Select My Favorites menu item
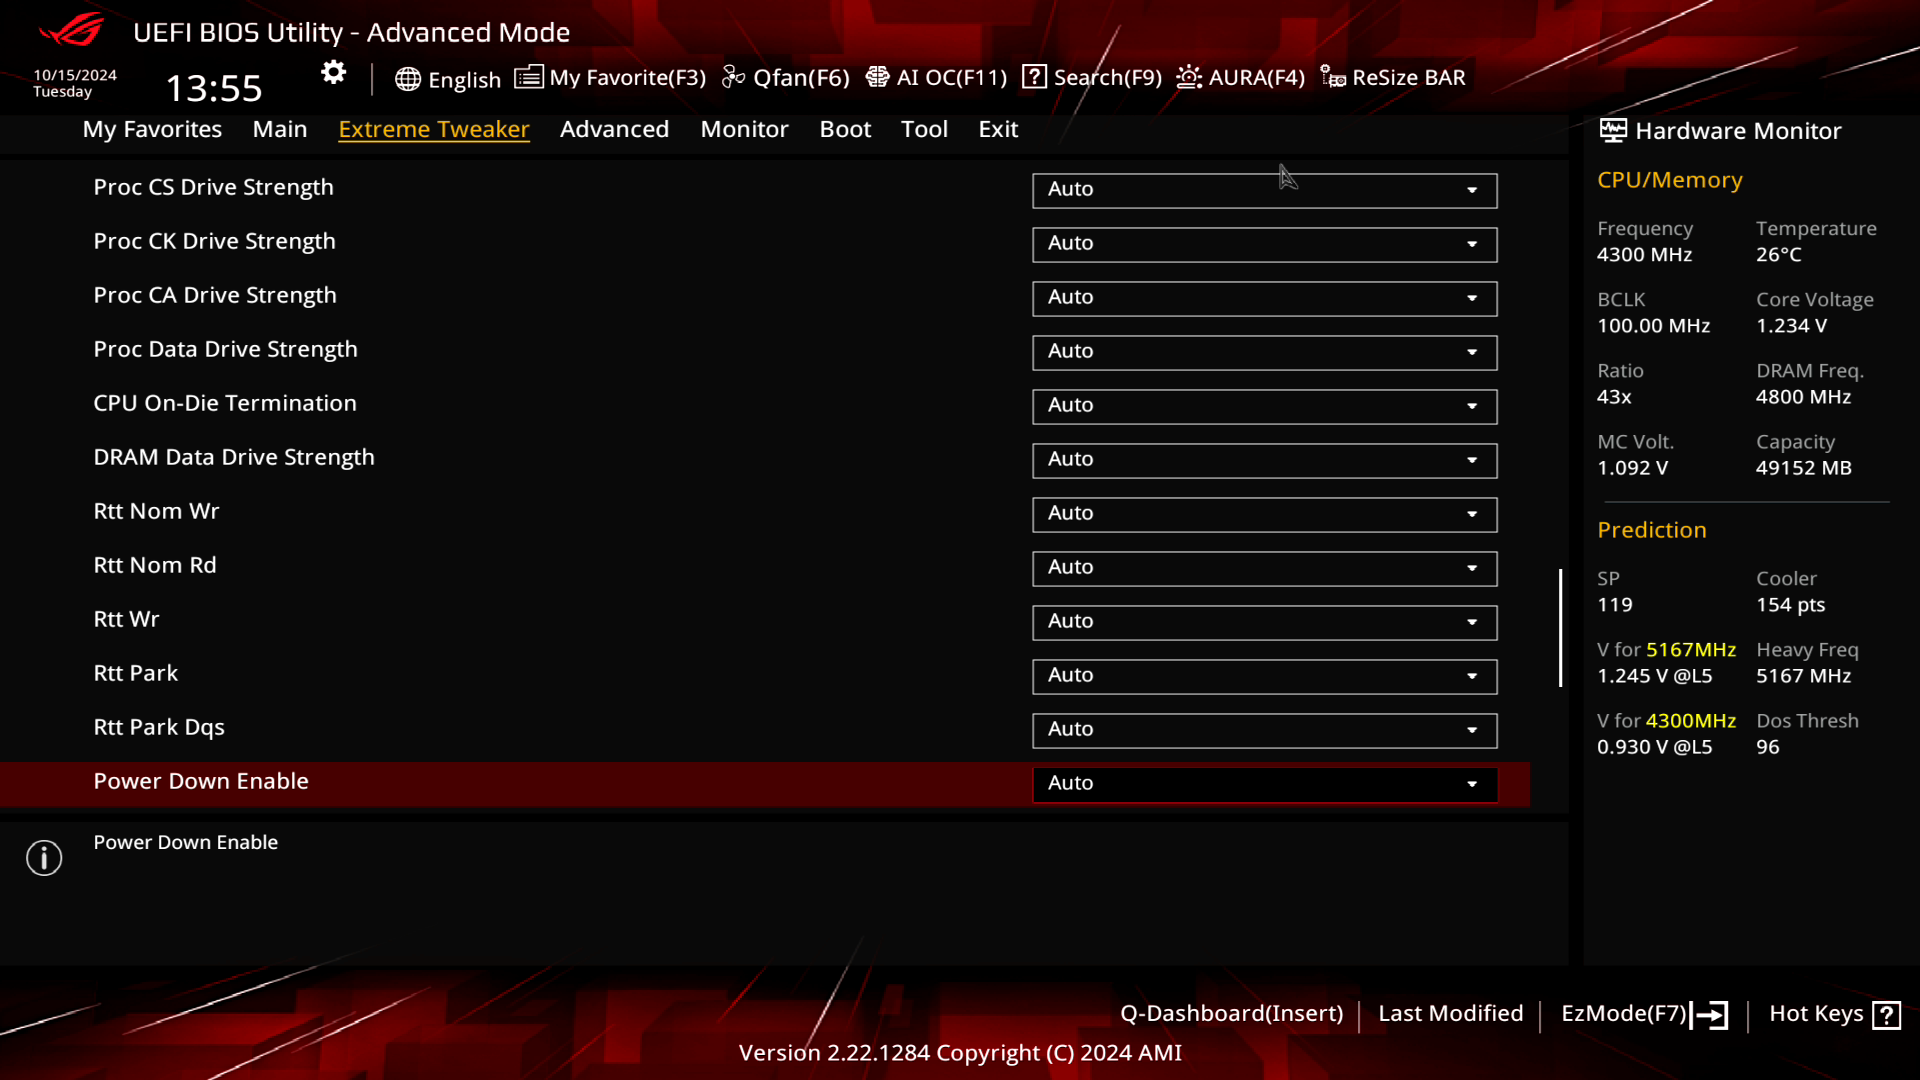 (152, 128)
